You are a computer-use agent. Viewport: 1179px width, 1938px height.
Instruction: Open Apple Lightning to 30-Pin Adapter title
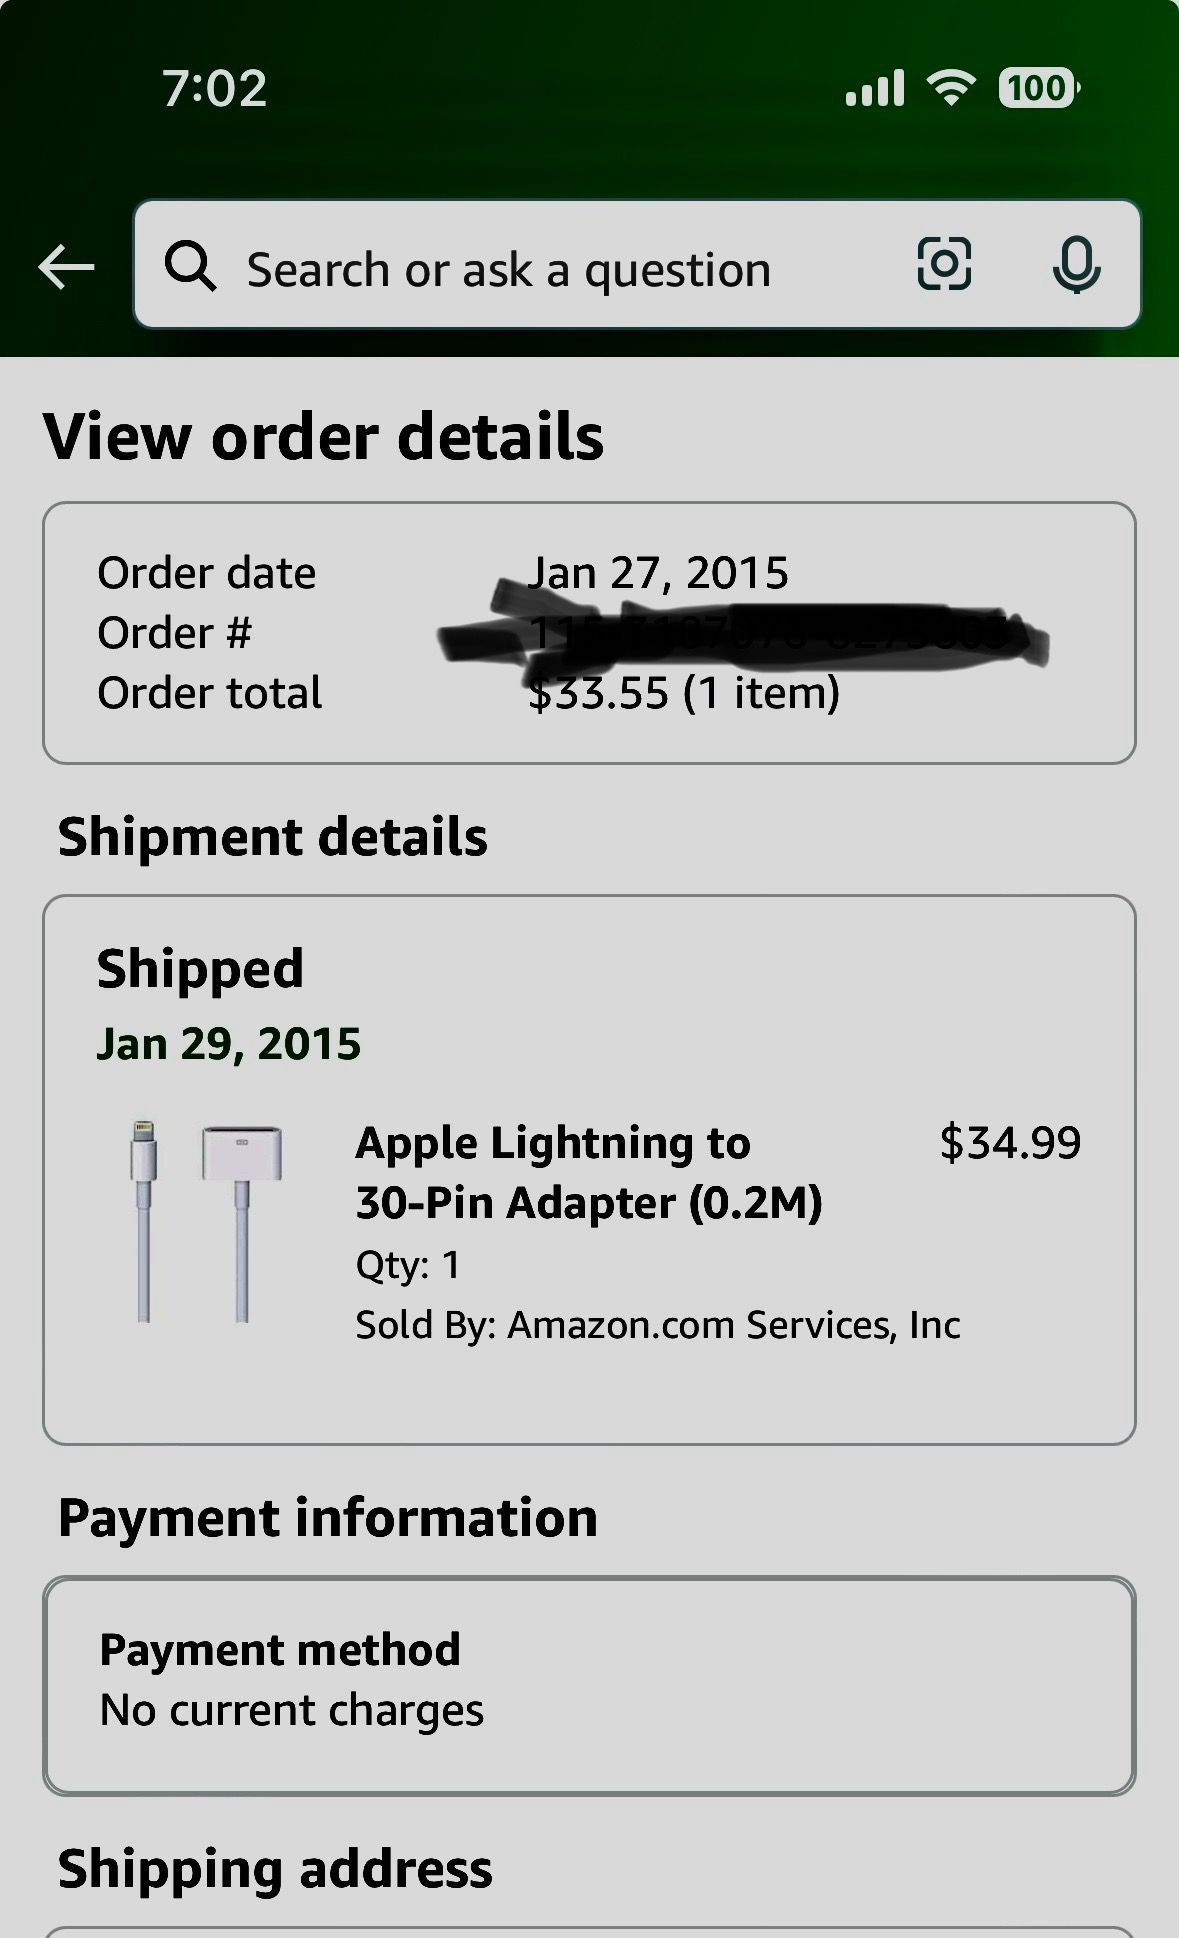(589, 1172)
